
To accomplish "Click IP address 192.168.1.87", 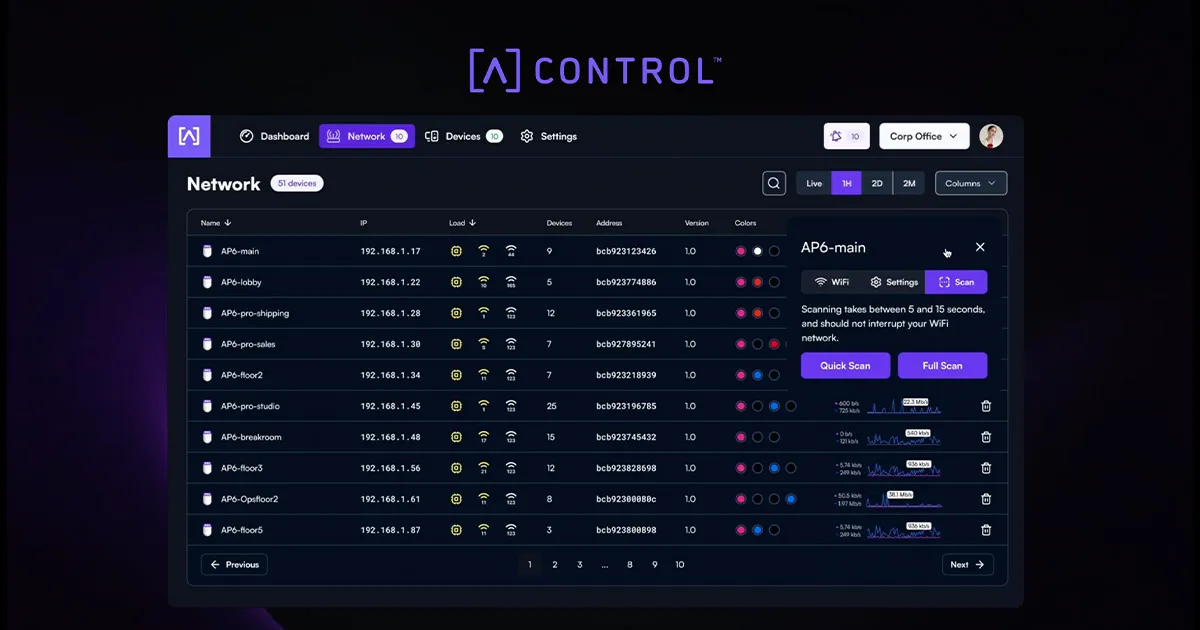I will point(390,530).
